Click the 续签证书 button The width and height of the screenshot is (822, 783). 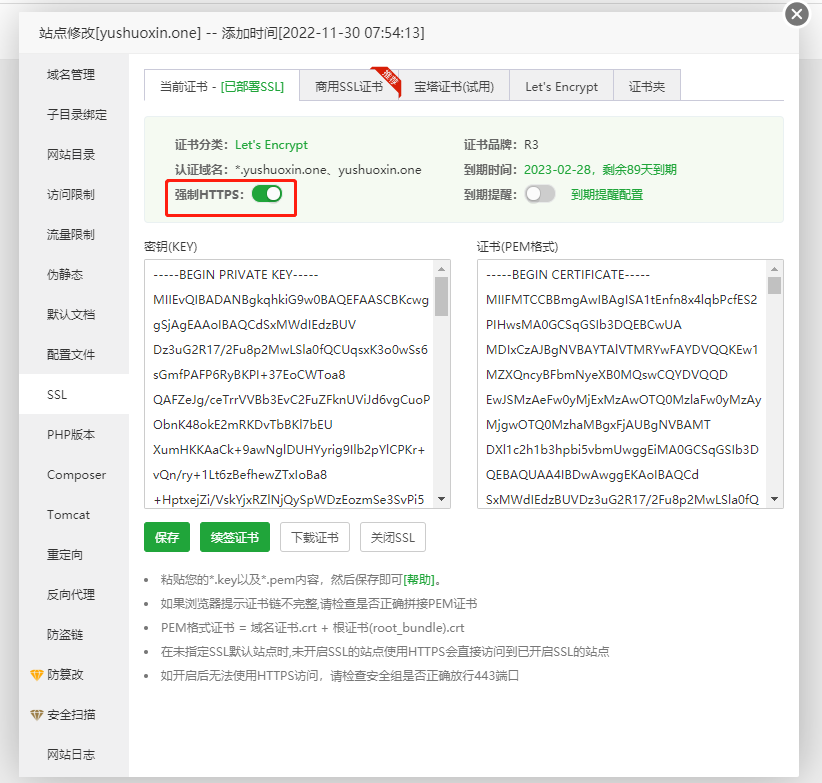tap(235, 538)
